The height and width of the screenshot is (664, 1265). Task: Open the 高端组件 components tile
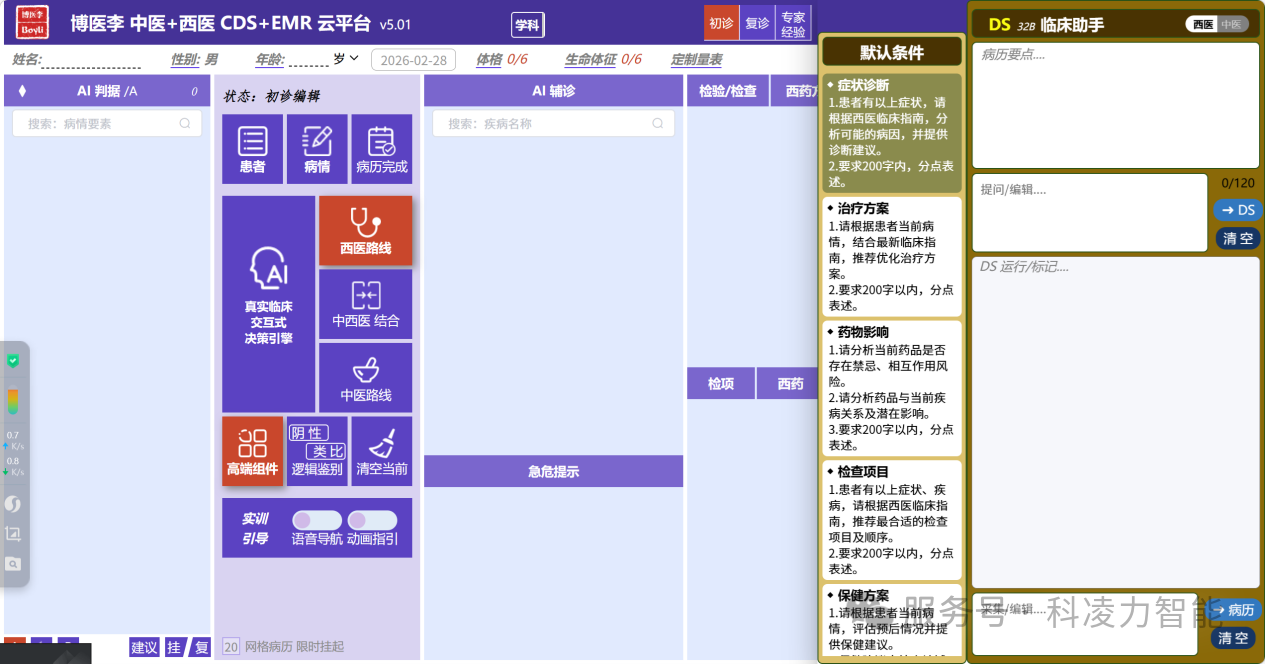click(252, 451)
